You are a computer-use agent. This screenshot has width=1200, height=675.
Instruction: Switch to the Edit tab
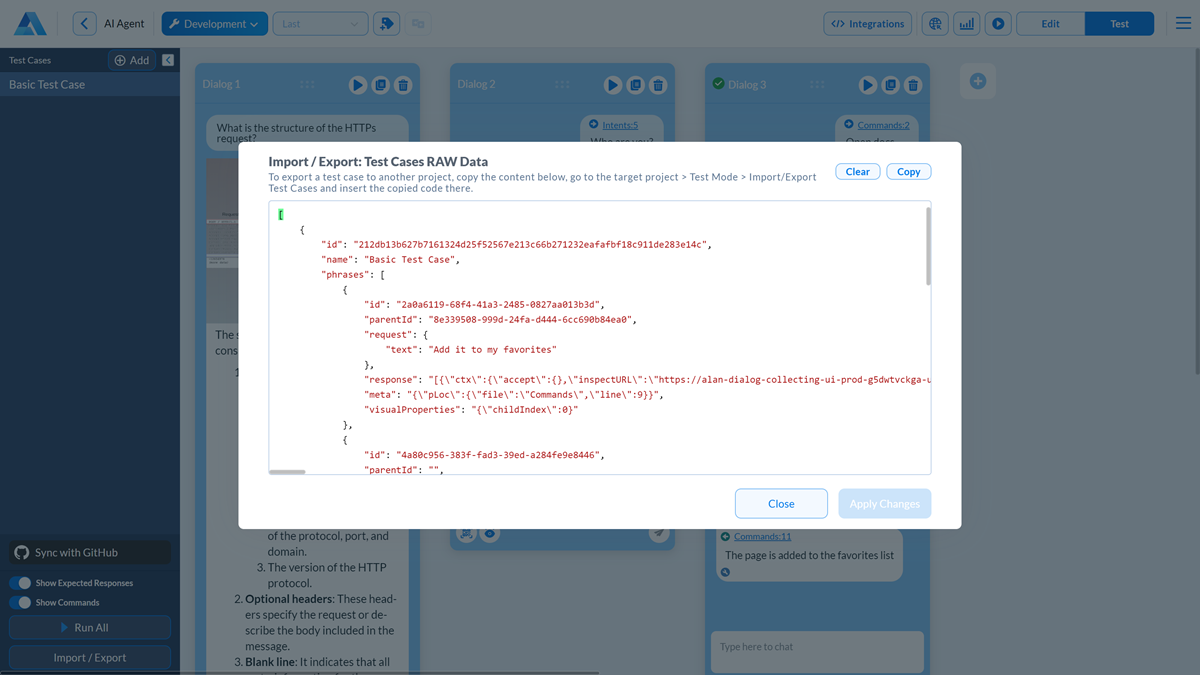pos(1050,24)
